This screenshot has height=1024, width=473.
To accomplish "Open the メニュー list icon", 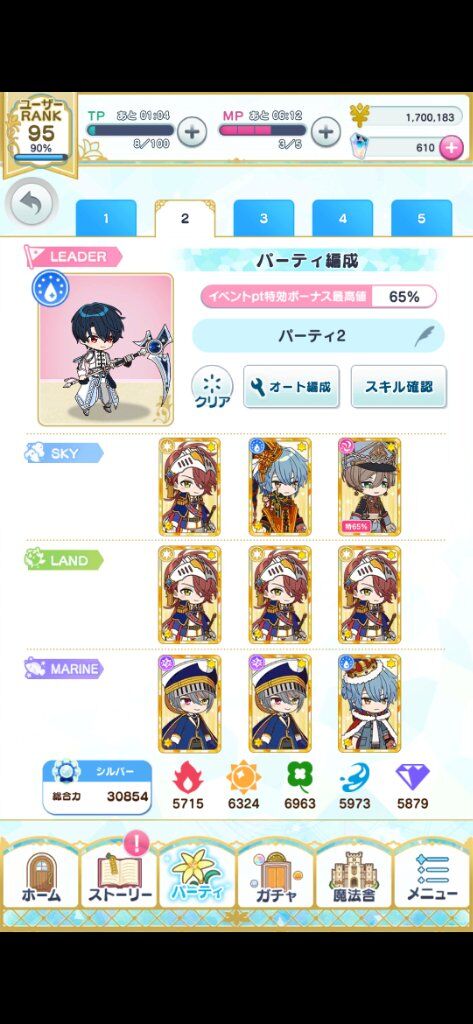I will tap(432, 875).
